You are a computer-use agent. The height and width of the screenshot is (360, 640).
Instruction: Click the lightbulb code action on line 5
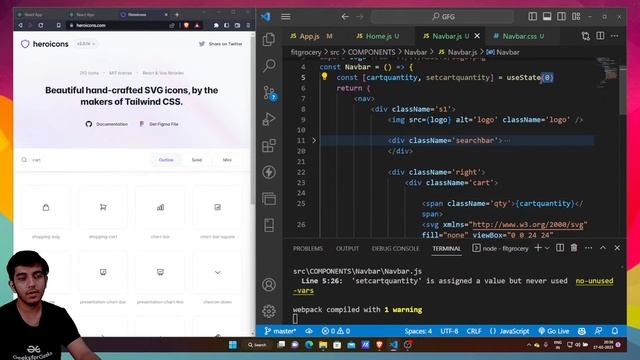click(x=324, y=76)
